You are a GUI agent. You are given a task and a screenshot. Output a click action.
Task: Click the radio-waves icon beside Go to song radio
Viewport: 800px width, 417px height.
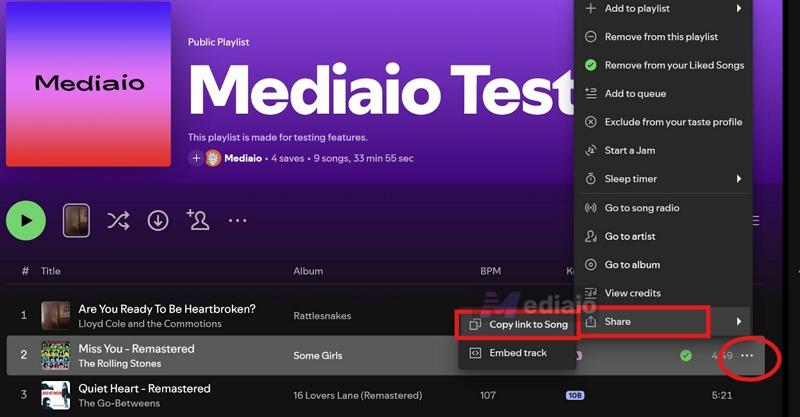[590, 208]
